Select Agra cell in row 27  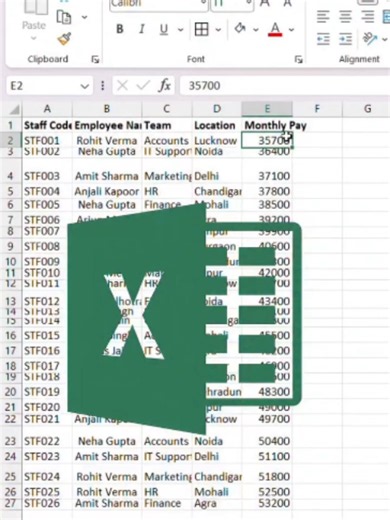point(217,503)
